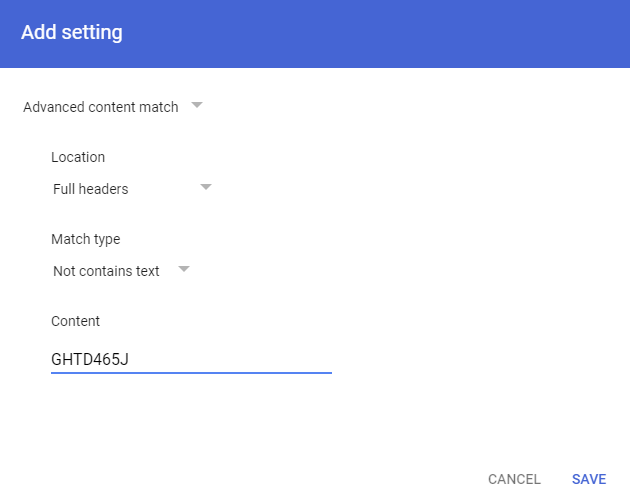Click the arrow beside Advanced content match

tap(197, 105)
